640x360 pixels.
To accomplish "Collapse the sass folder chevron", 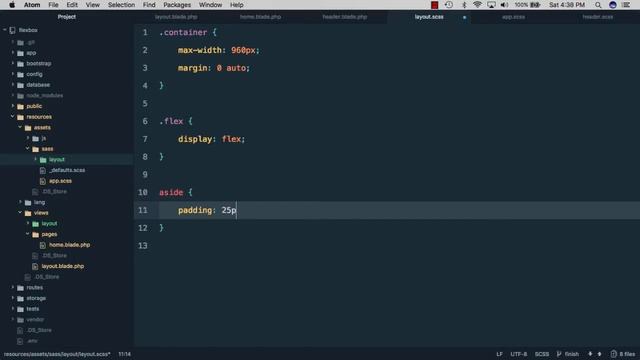I will pos(28,149).
